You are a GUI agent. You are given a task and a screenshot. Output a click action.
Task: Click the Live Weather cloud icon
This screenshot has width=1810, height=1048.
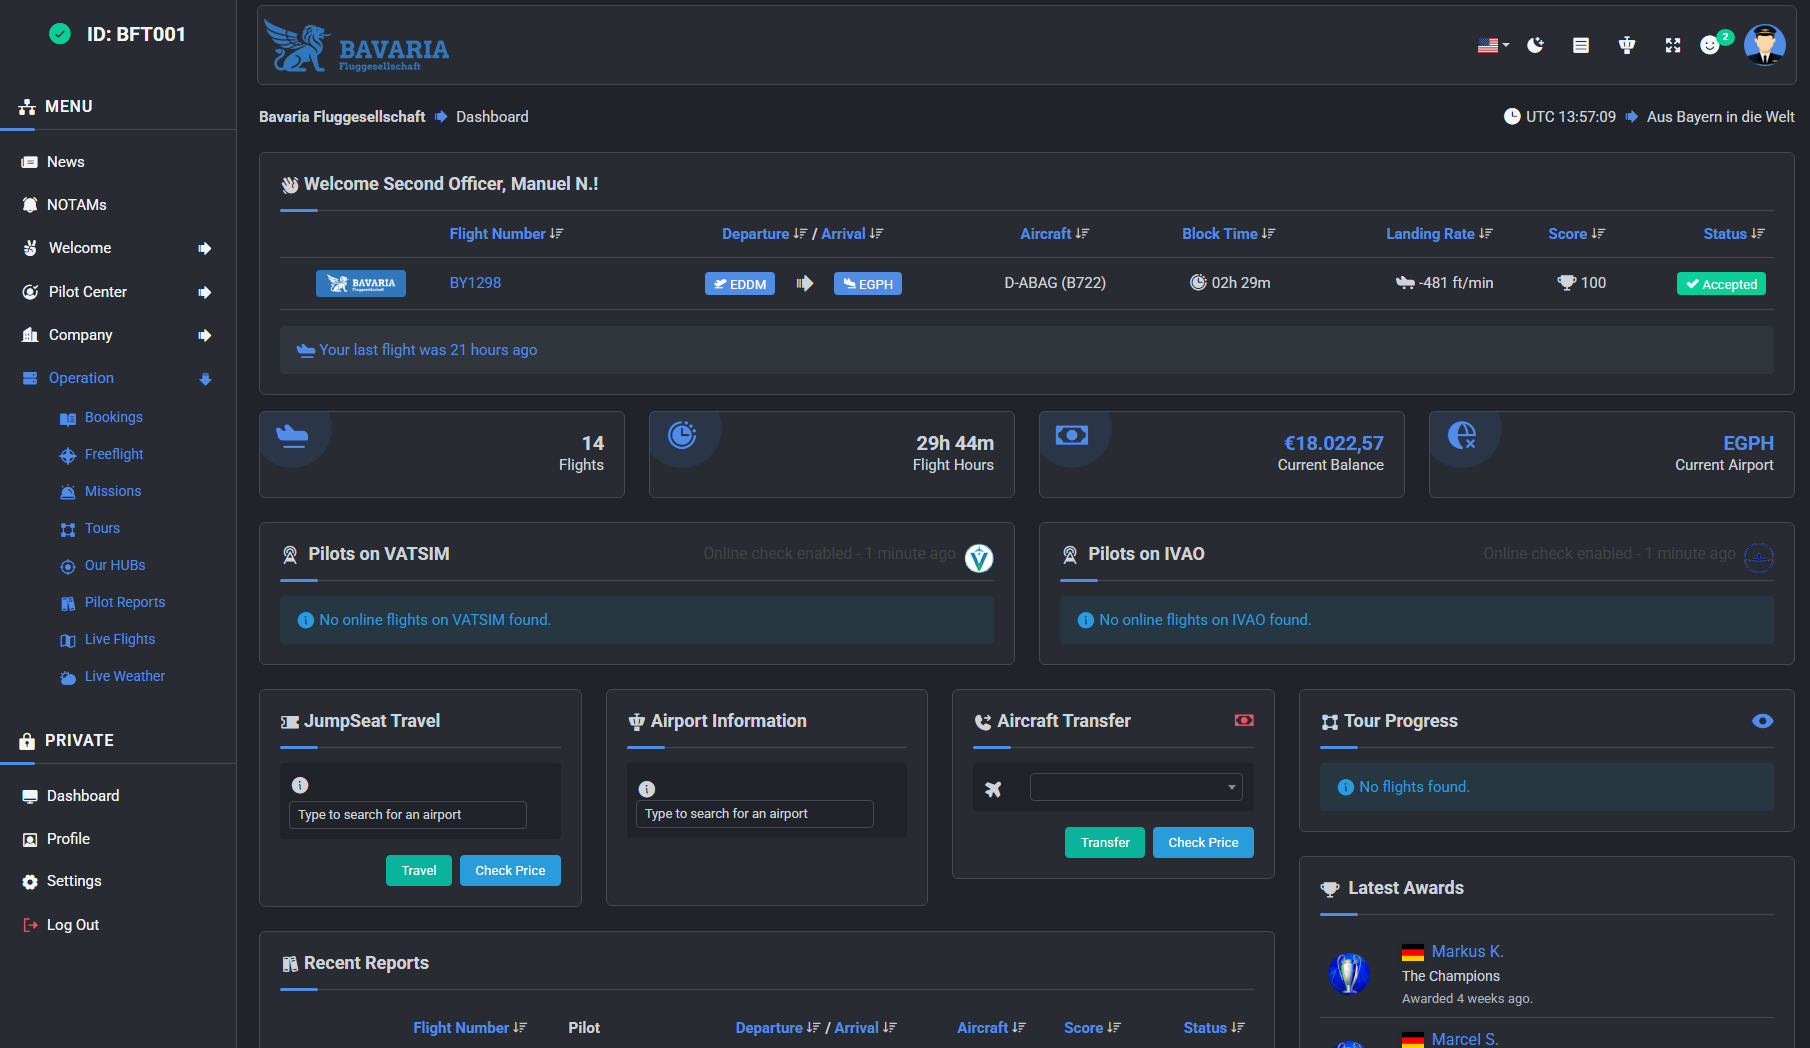pyautogui.click(x=68, y=677)
